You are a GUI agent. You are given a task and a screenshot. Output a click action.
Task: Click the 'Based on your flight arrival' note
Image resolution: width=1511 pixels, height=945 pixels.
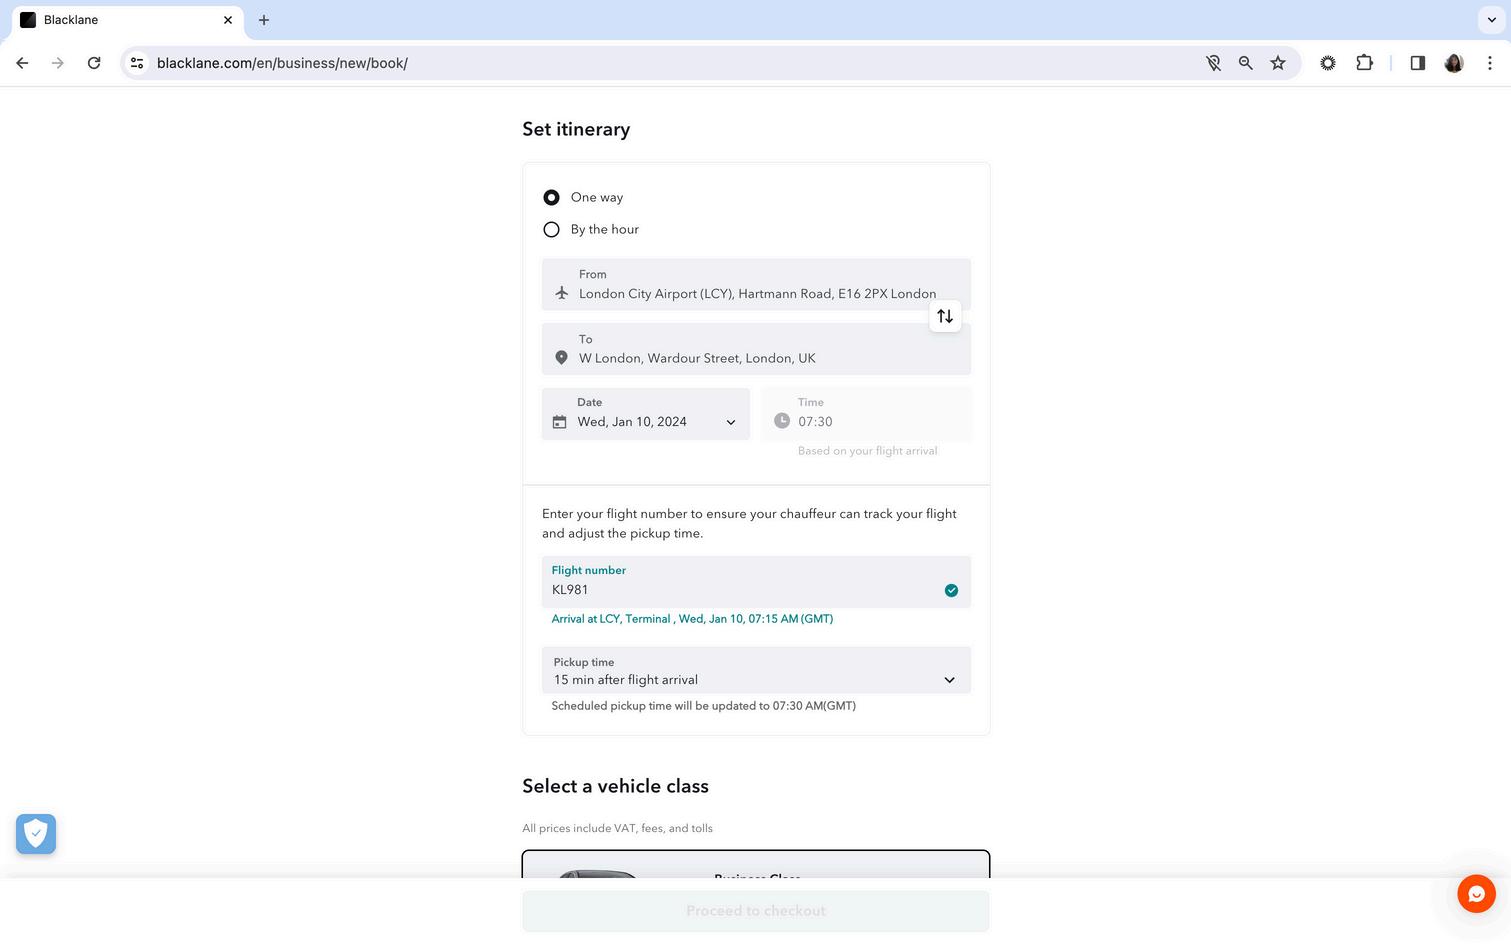point(868,451)
